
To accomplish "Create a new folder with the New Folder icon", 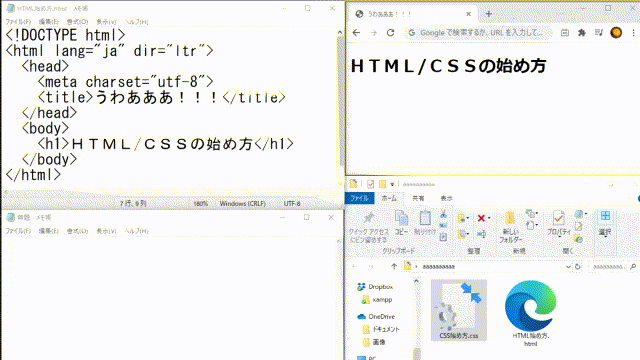I will [510, 218].
